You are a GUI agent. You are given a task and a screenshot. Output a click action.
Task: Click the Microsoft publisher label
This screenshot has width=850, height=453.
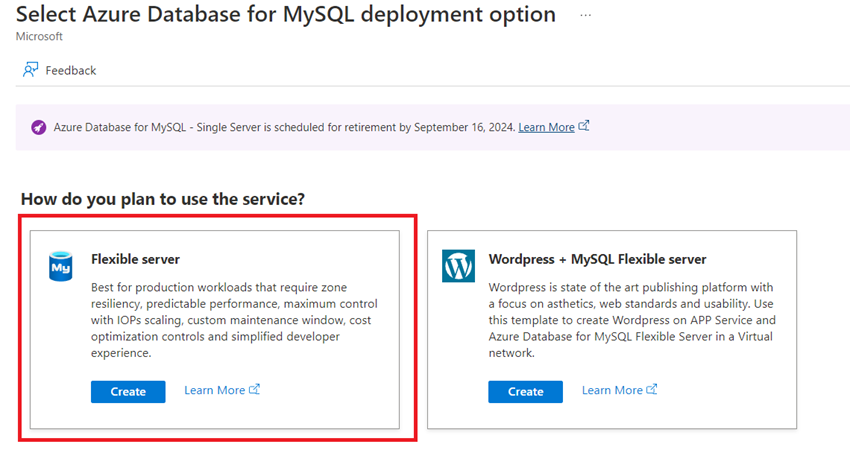click(39, 36)
